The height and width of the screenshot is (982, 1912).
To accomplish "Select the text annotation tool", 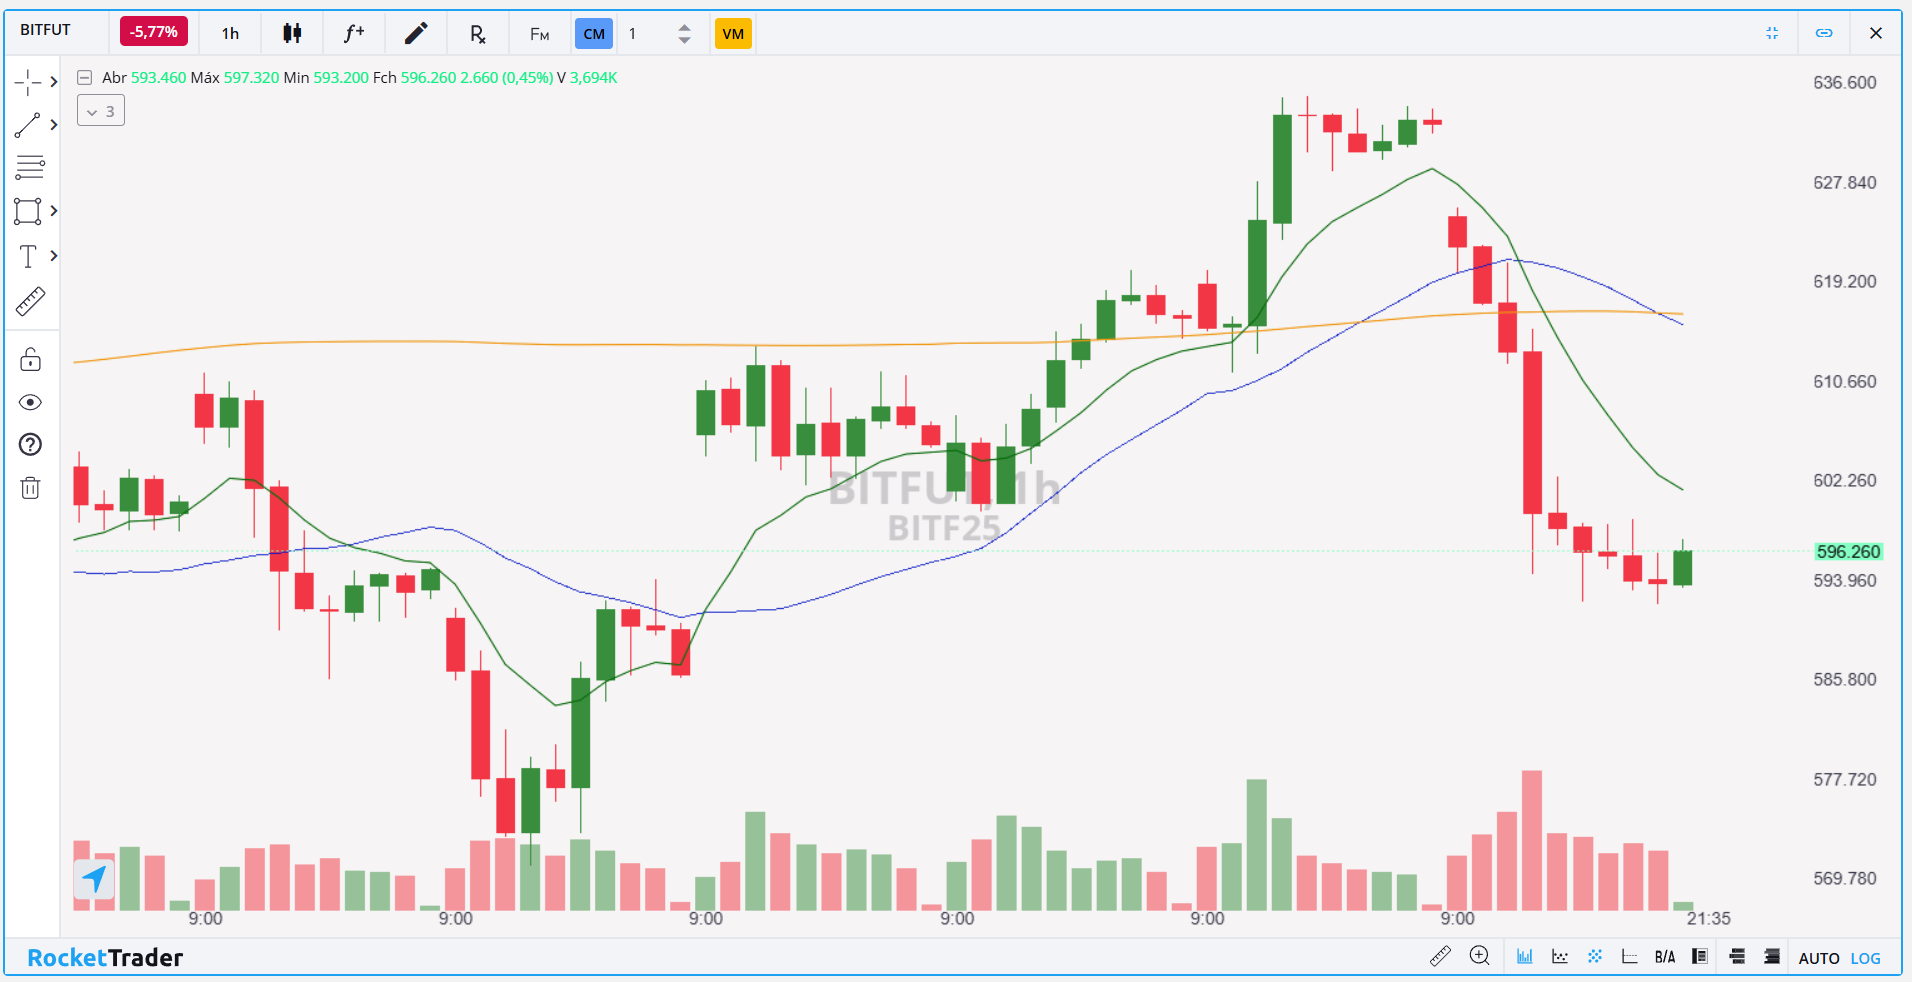I will point(28,256).
